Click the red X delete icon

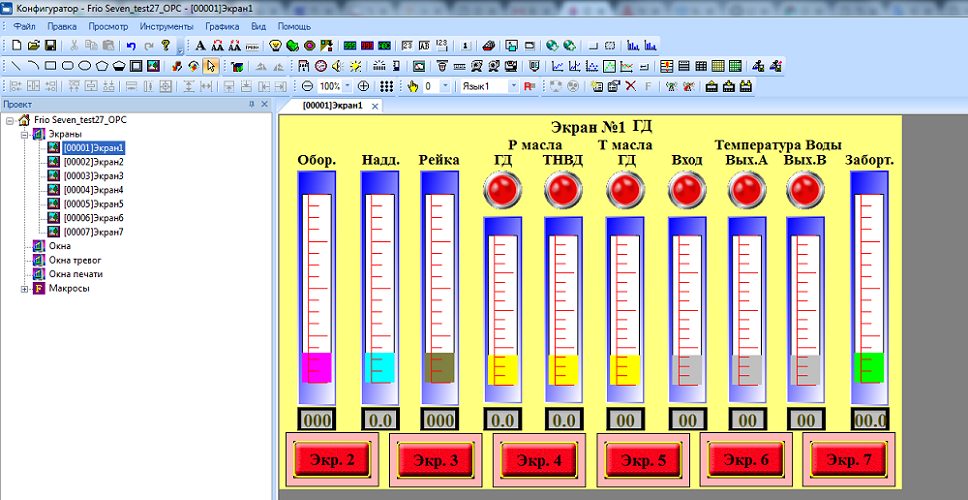click(631, 87)
